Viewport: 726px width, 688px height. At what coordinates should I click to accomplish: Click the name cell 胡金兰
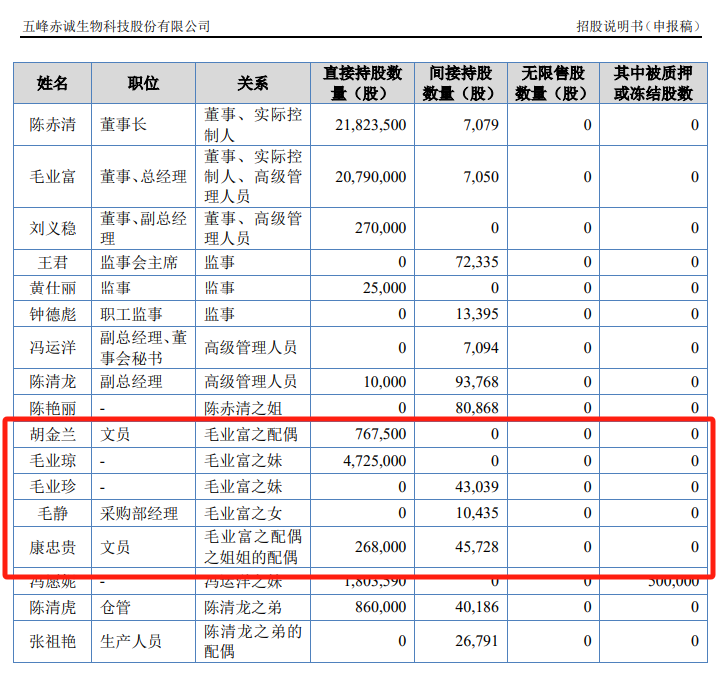coord(52,435)
